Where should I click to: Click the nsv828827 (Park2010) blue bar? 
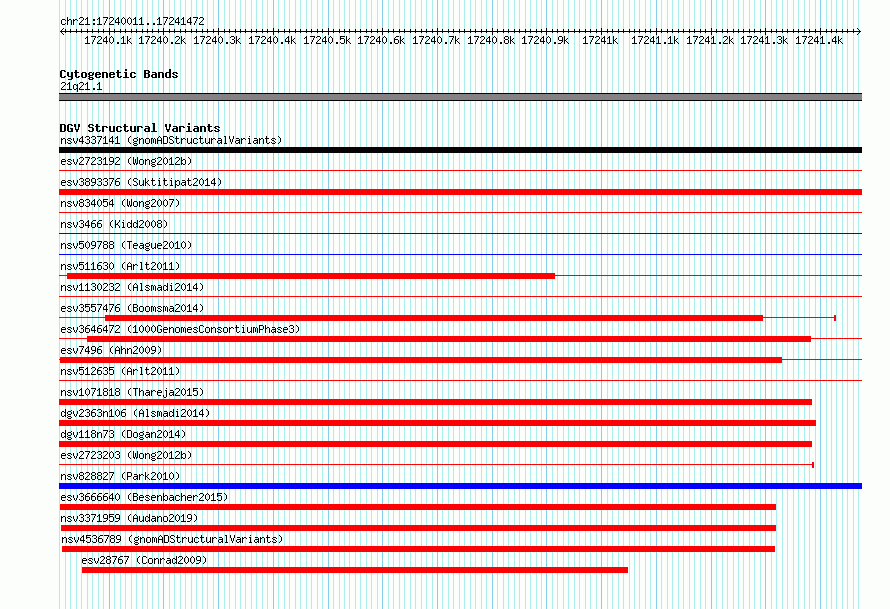pyautogui.click(x=460, y=486)
